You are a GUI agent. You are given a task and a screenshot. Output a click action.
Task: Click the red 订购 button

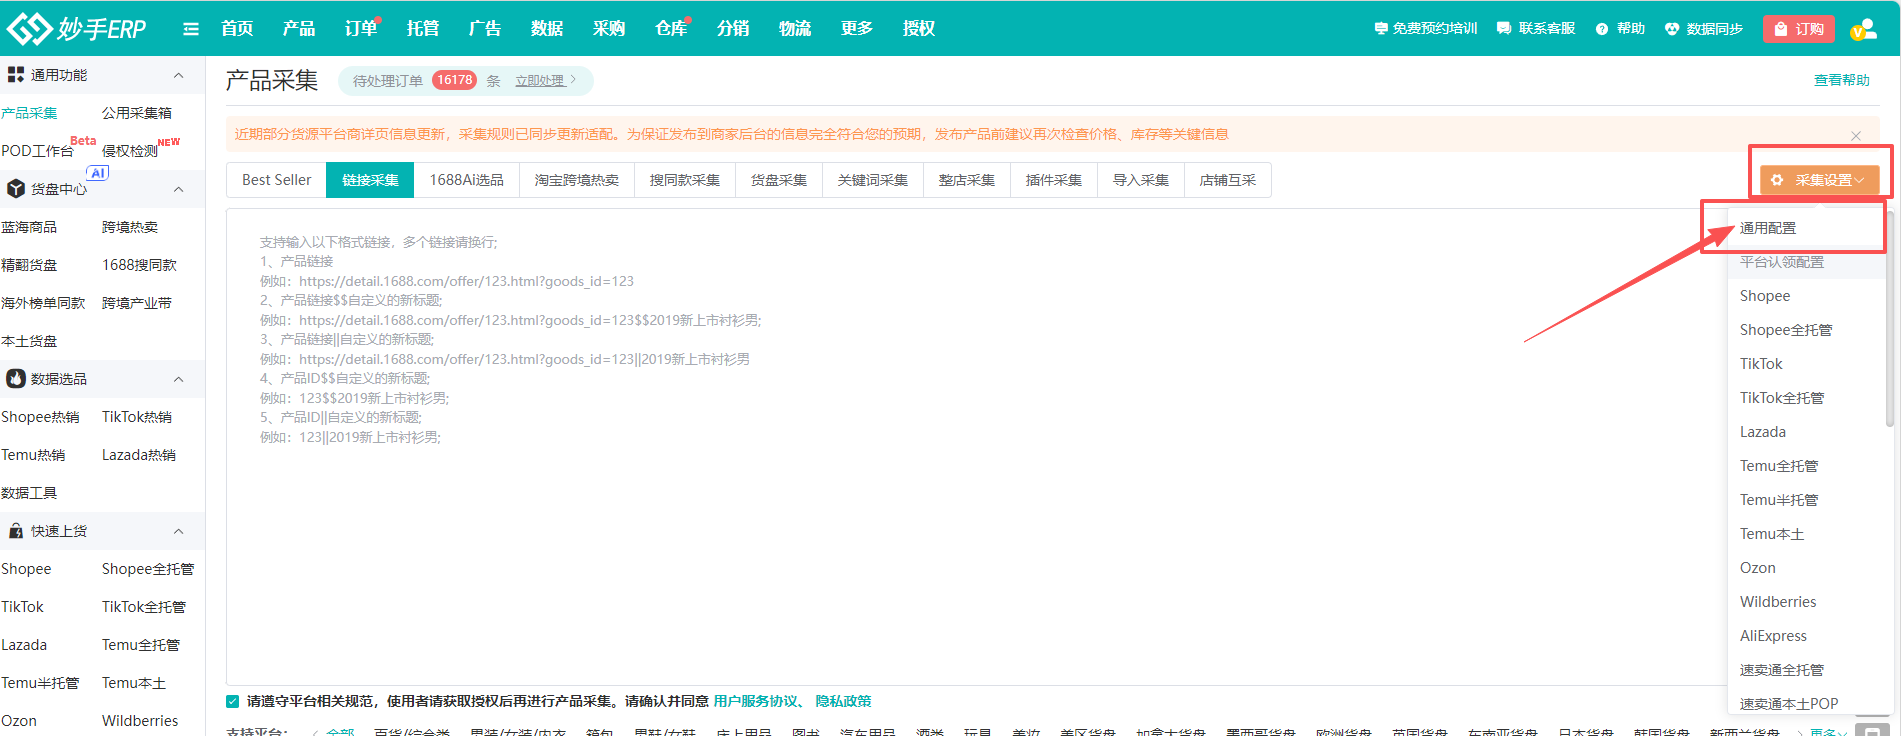click(1799, 29)
